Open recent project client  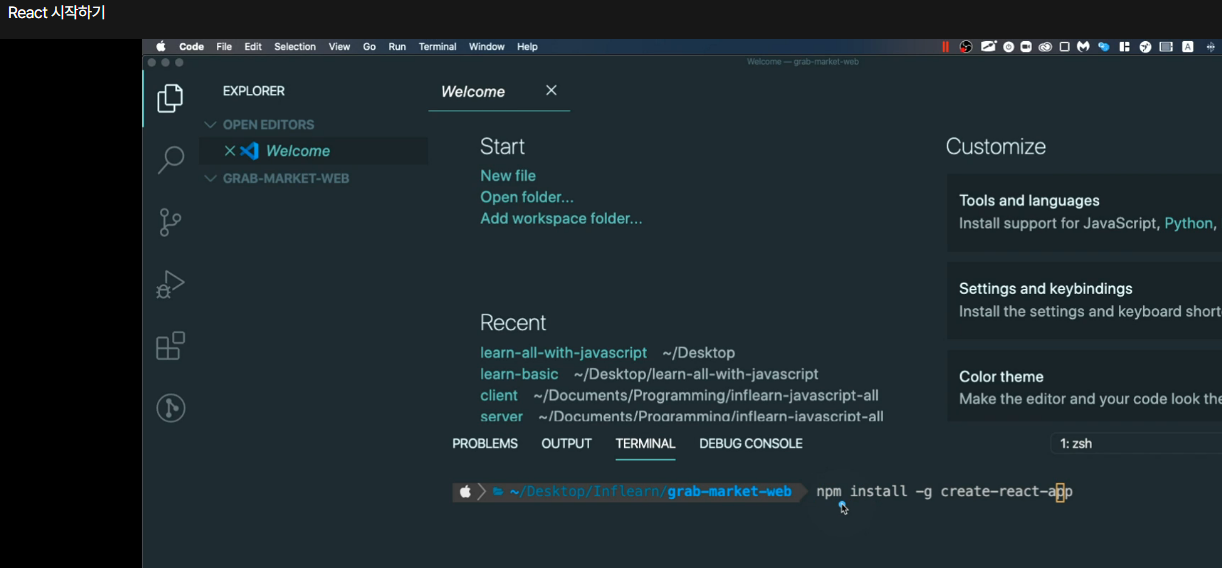499,395
